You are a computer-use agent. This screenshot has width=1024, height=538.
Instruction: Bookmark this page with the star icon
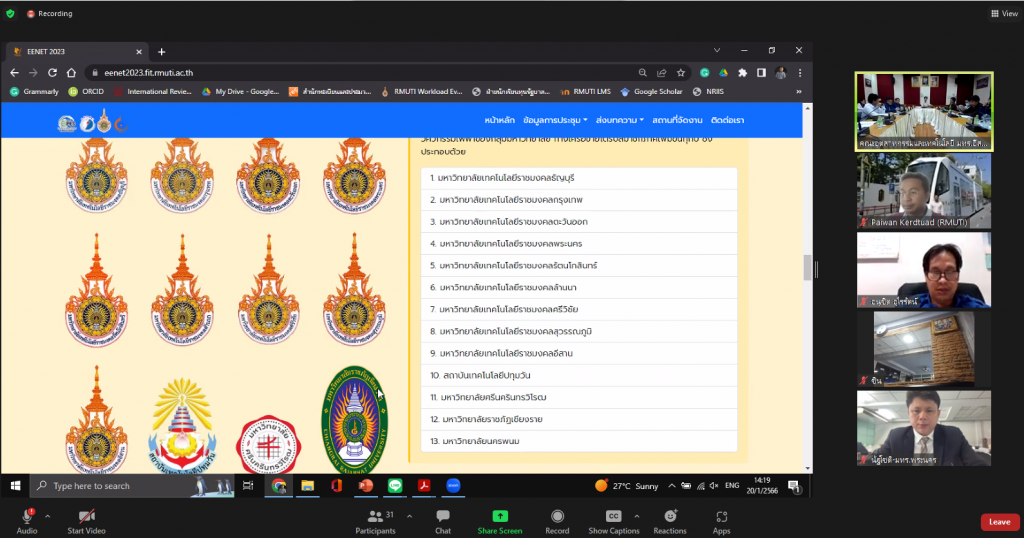[681, 72]
